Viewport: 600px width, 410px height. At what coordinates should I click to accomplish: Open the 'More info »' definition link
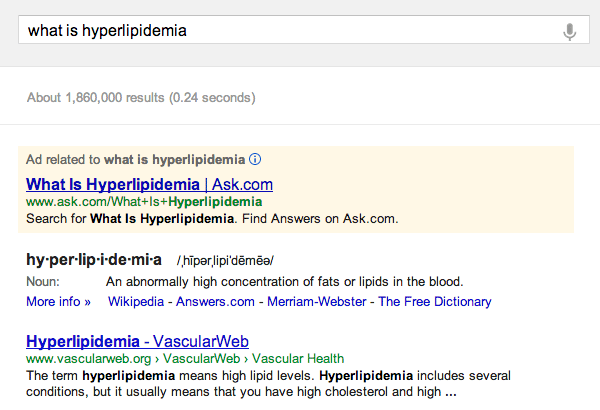pyautogui.click(x=58, y=301)
